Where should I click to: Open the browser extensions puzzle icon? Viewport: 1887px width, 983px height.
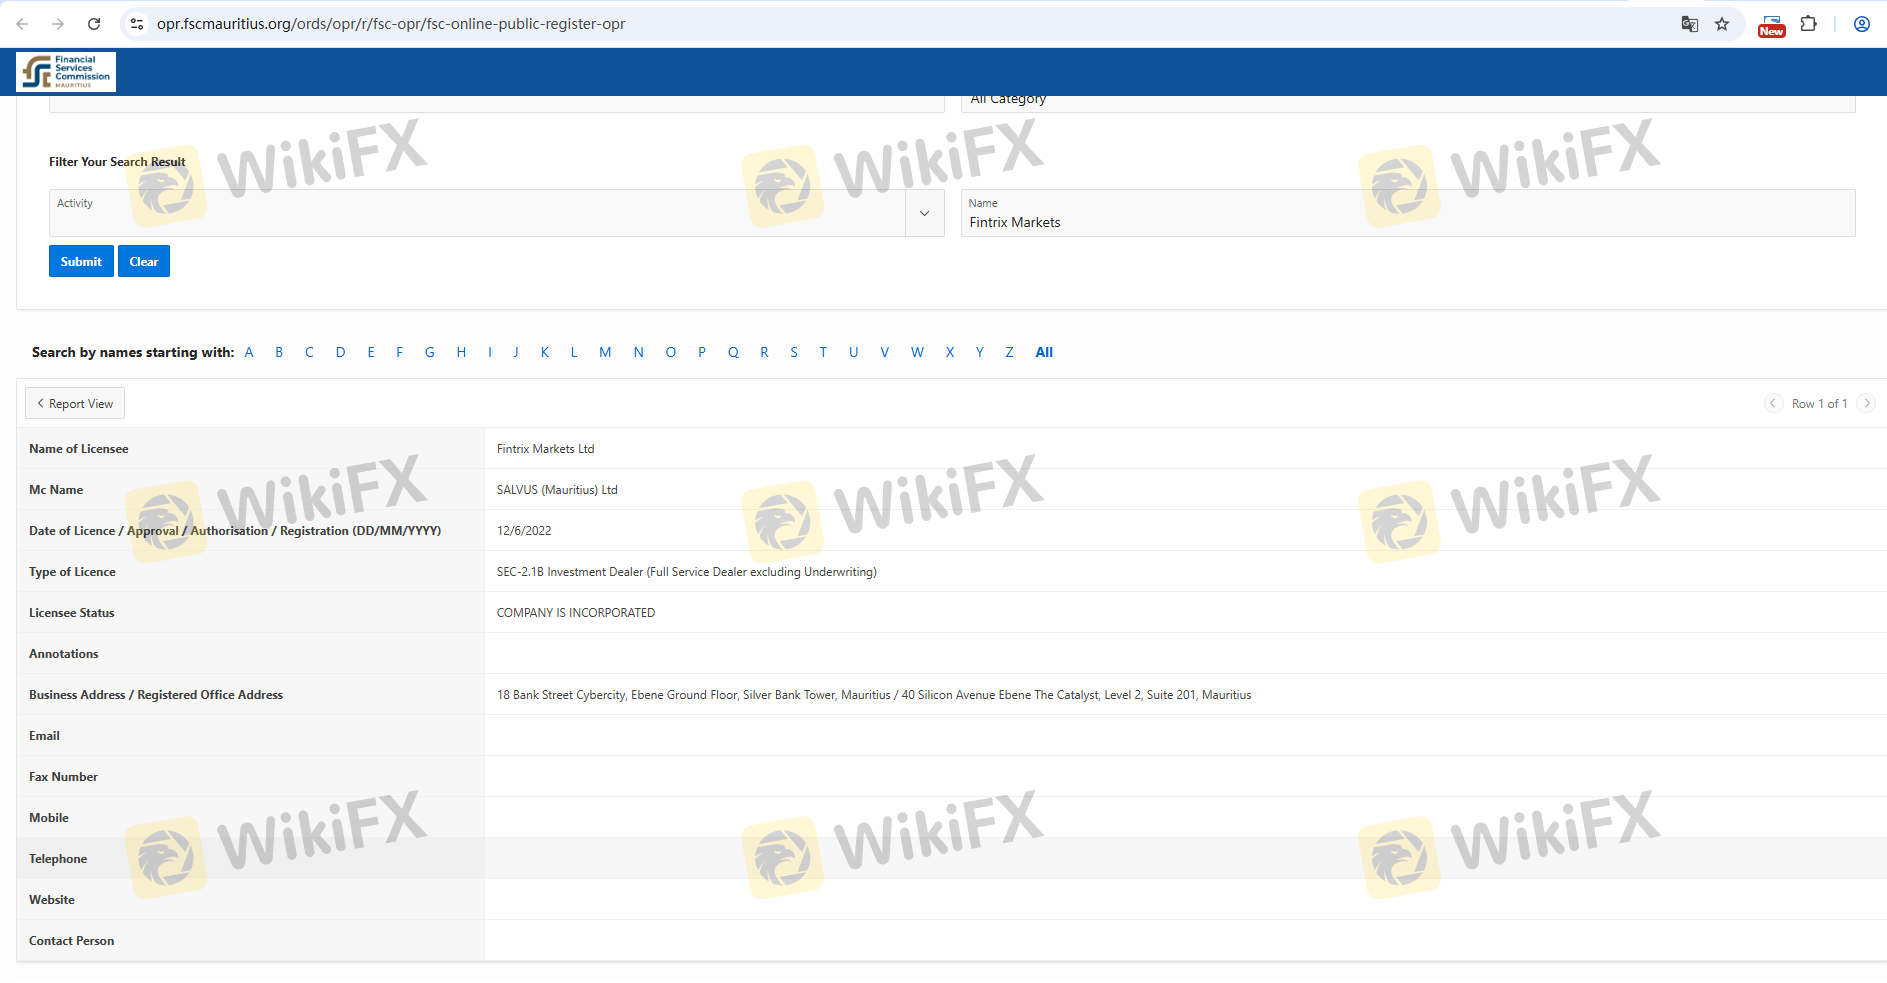(x=1808, y=24)
